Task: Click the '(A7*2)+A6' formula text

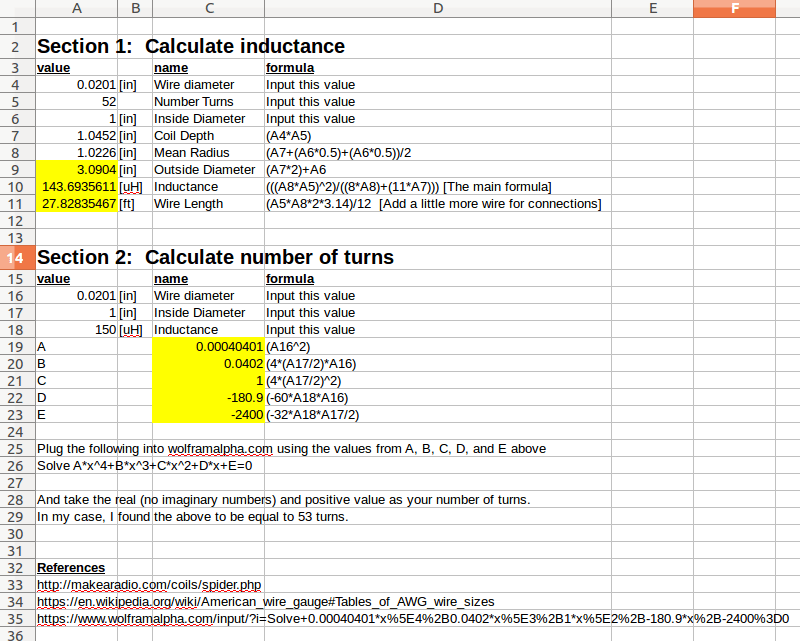Action: click(296, 169)
